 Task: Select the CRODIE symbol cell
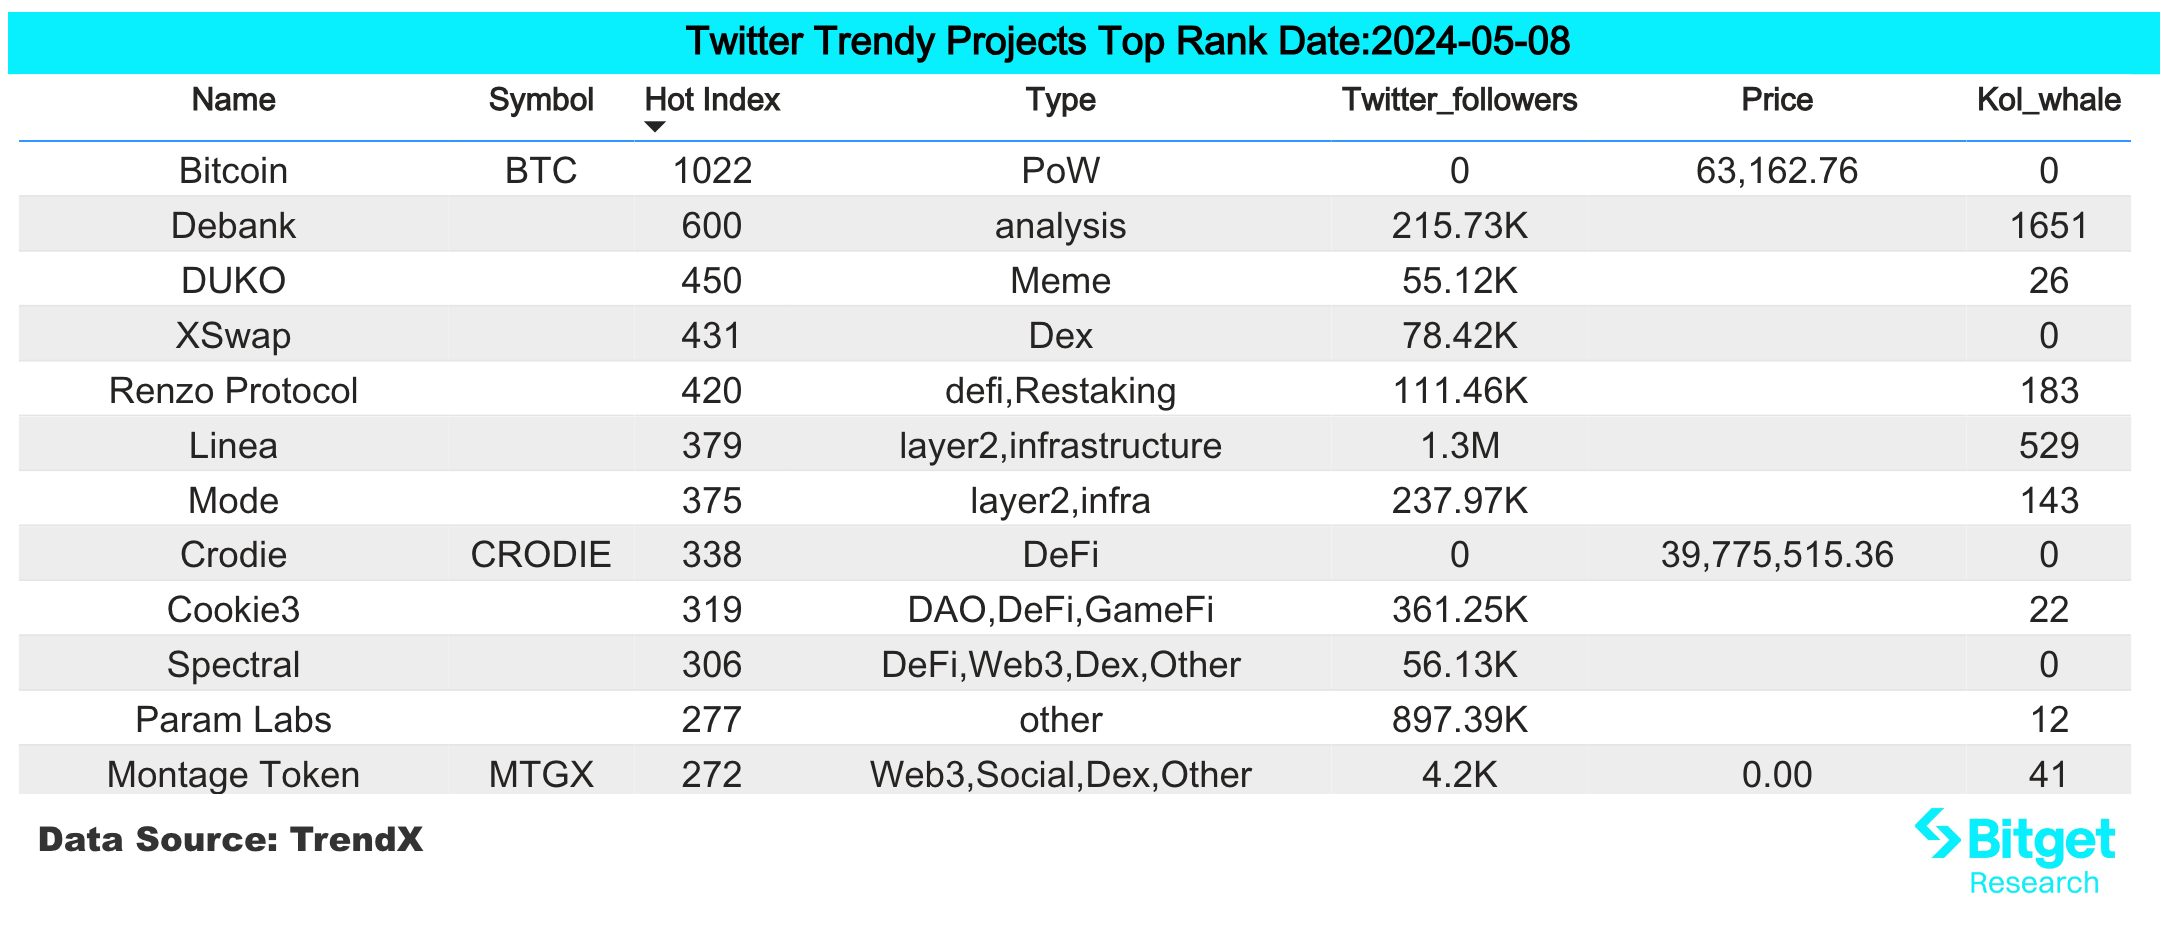[x=541, y=555]
